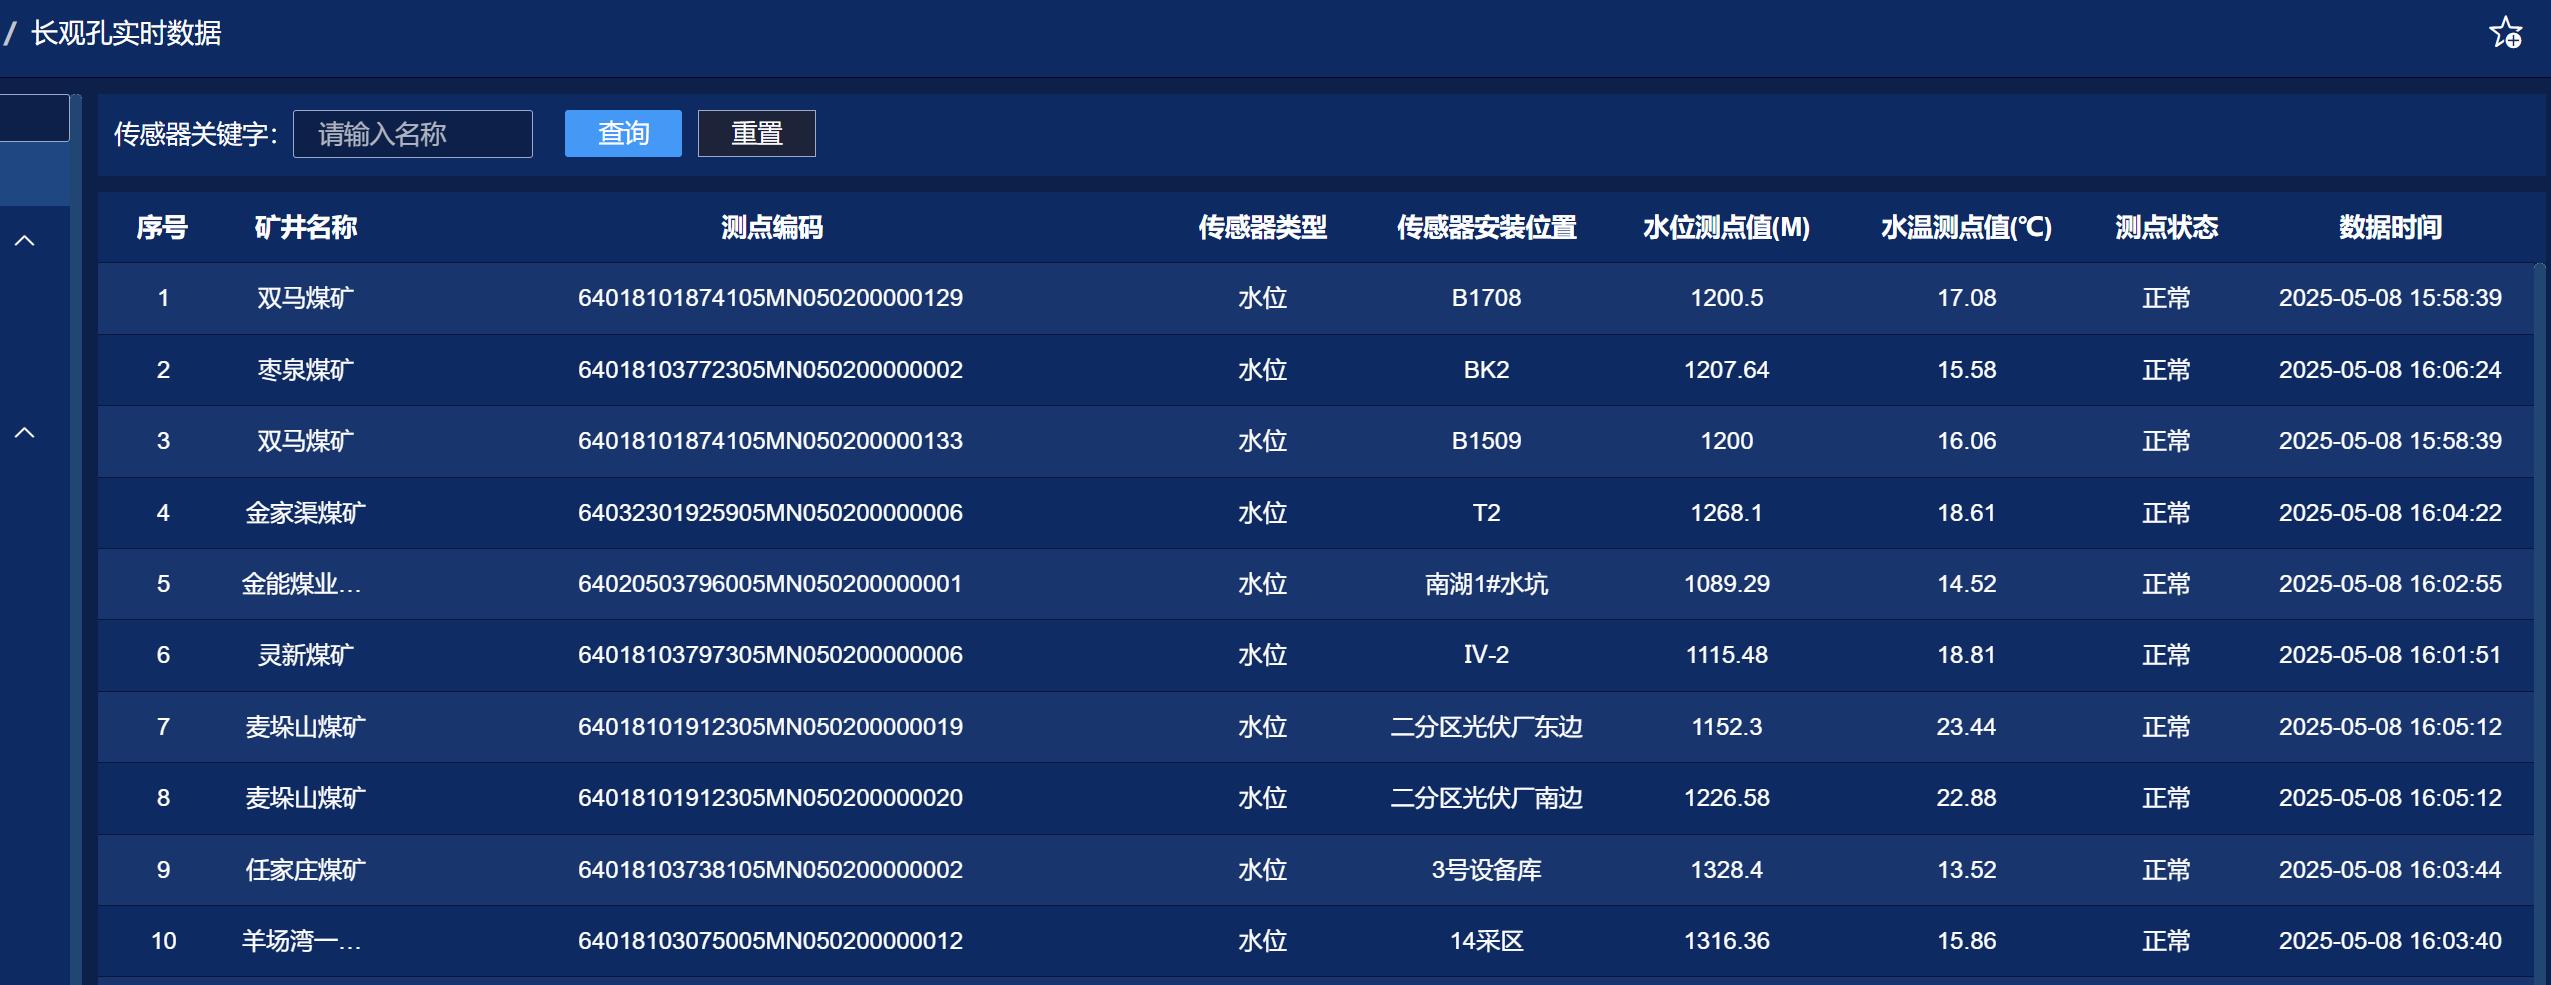Click mine name 羊场湾一…
Screen dimensions: 2551x985
[302, 941]
